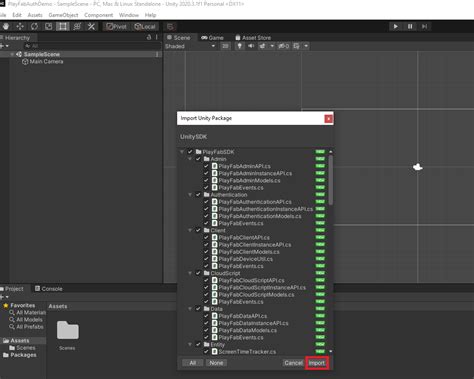Toggle Local handle rotation

(x=145, y=27)
